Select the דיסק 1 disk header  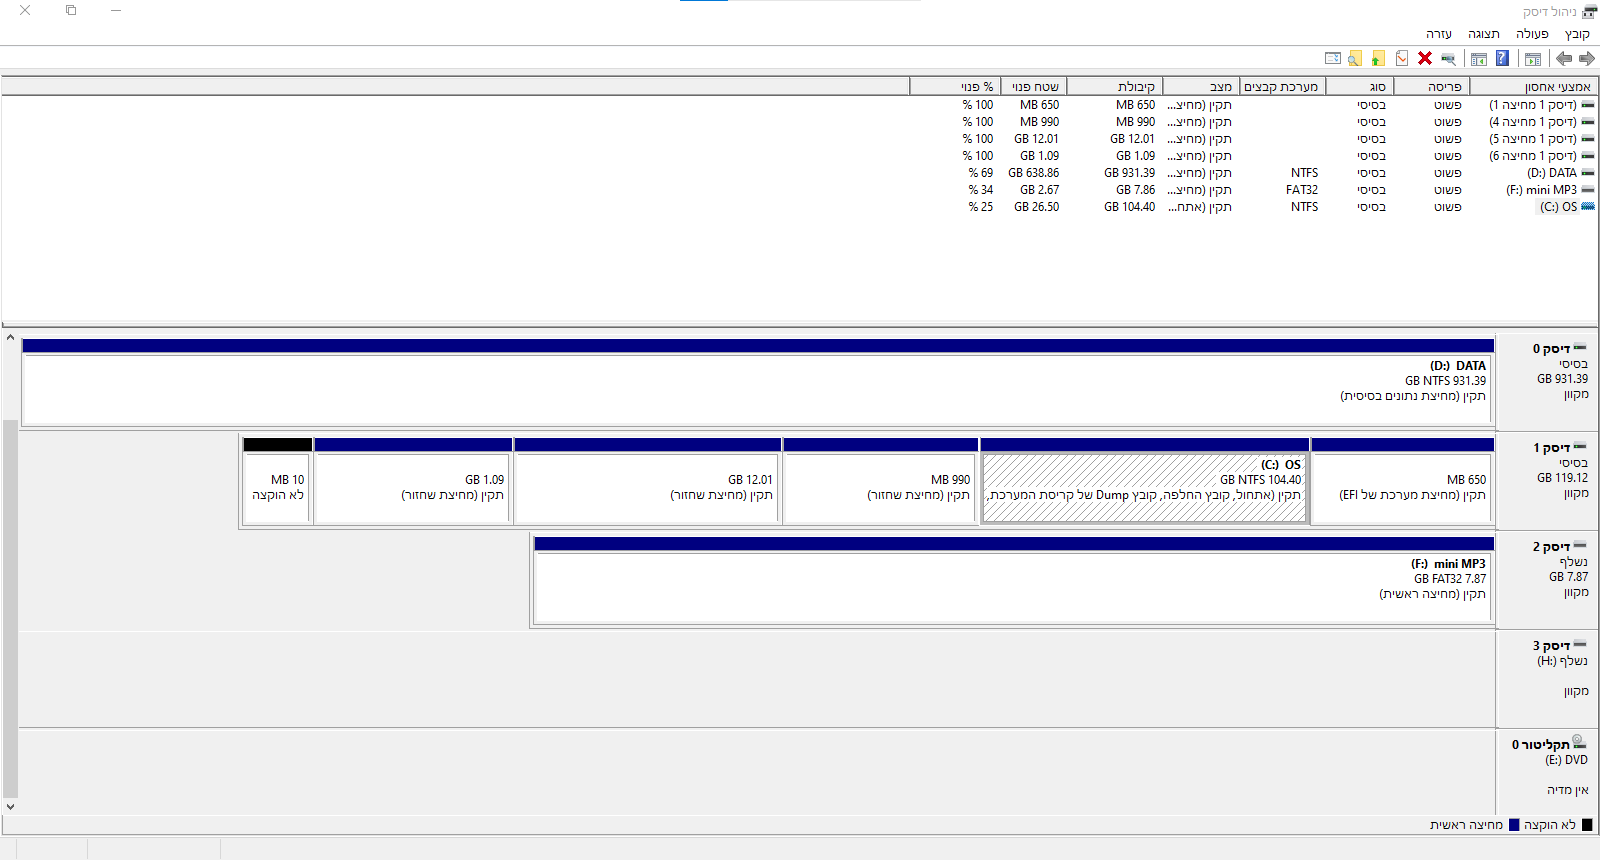[1548, 480]
